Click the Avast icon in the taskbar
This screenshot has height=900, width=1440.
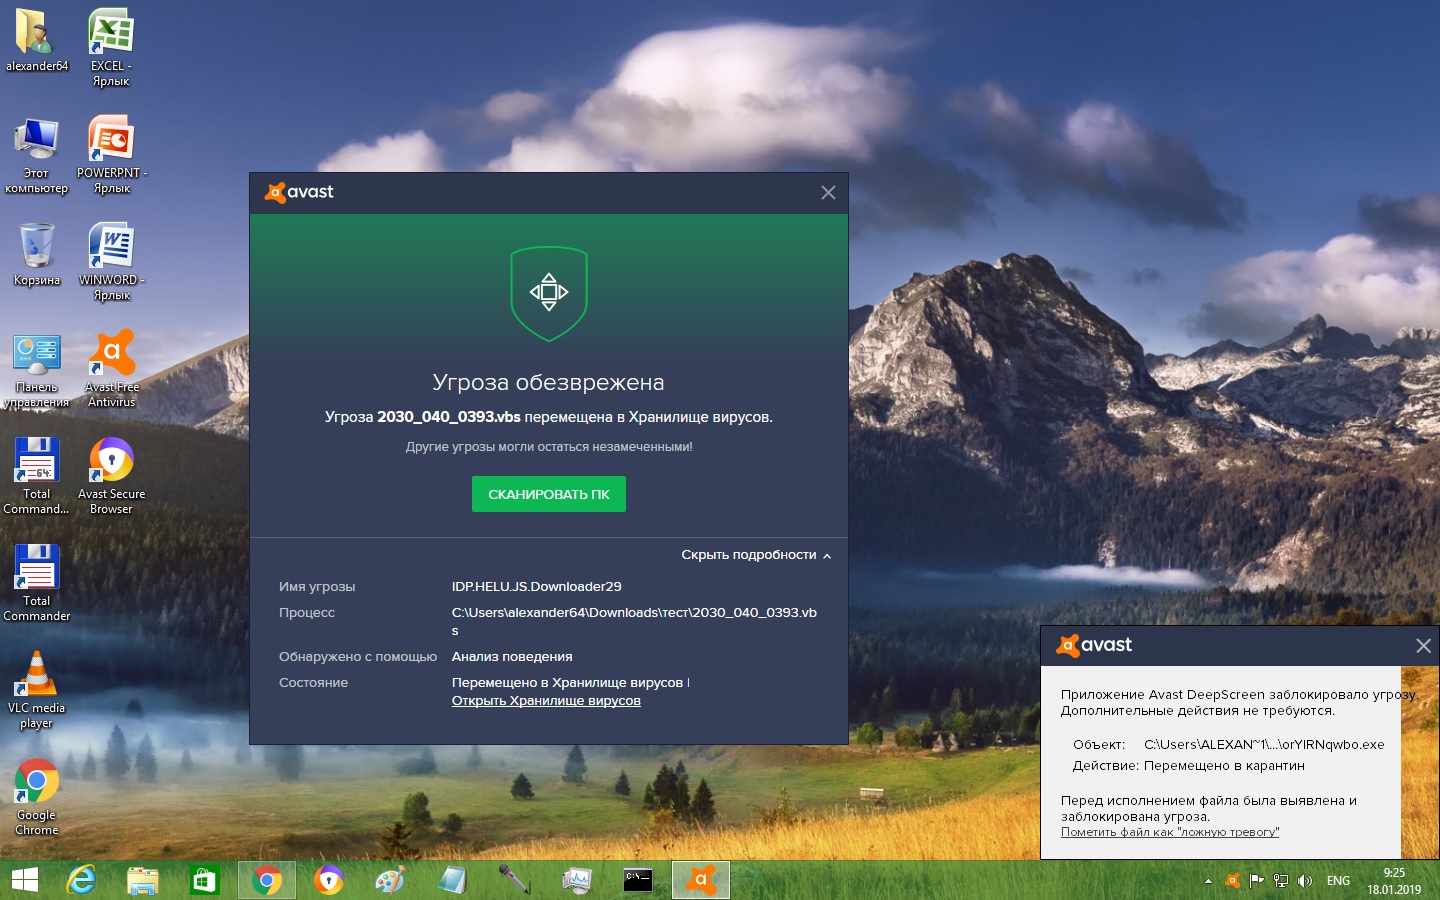click(701, 880)
